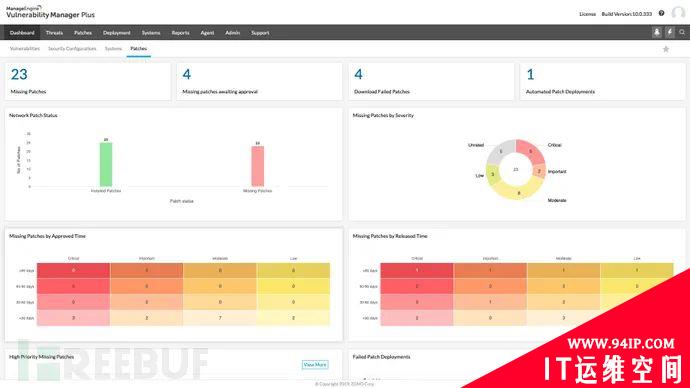The image size is (690, 388).
Task: Switch to the Security Configurations tab
Action: 72,48
